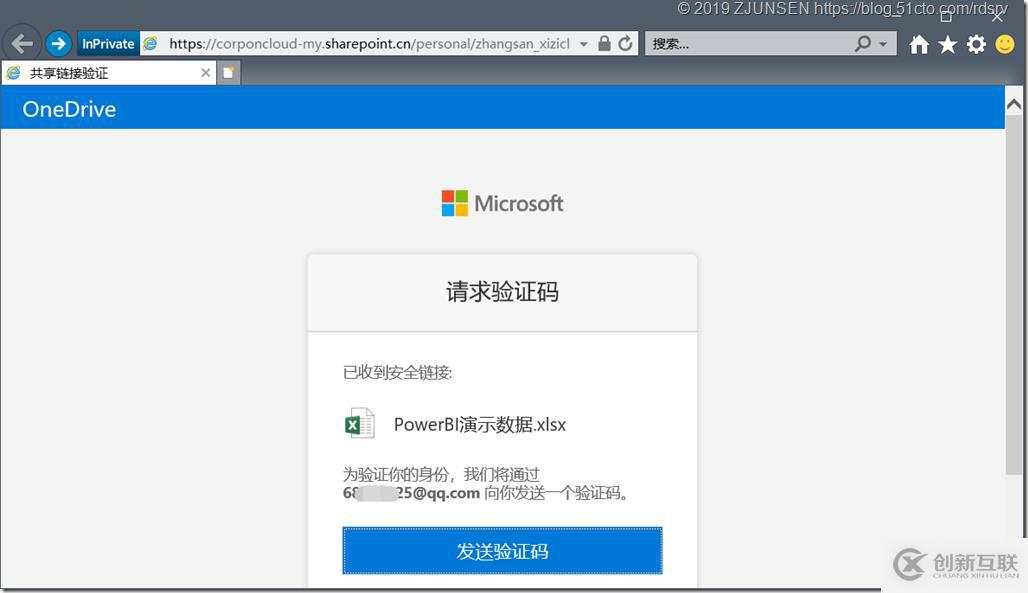Click the Microsoft logo
Image resolution: width=1028 pixels, height=593 pixels.
pyautogui.click(x=502, y=203)
